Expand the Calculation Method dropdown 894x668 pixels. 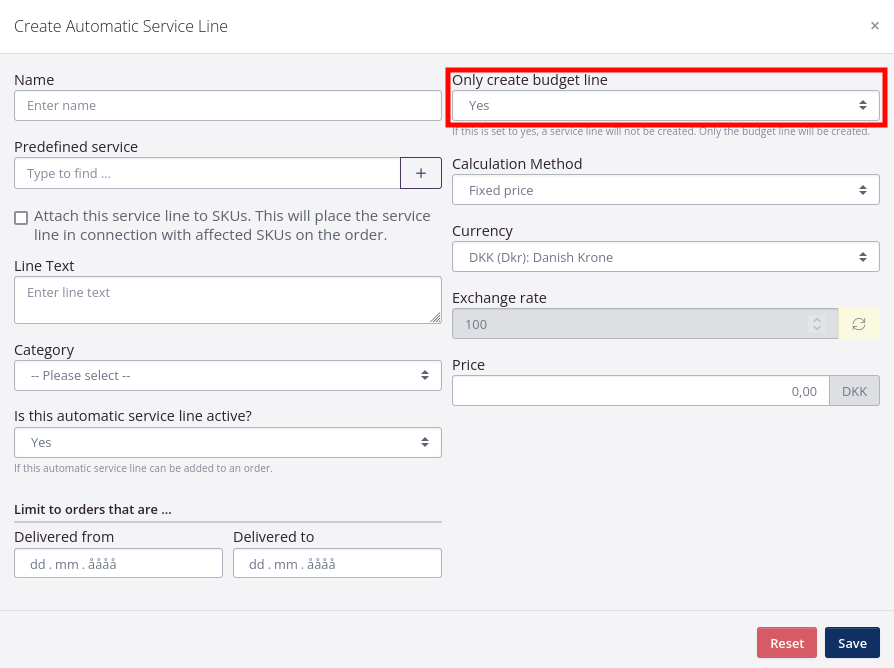(x=665, y=190)
